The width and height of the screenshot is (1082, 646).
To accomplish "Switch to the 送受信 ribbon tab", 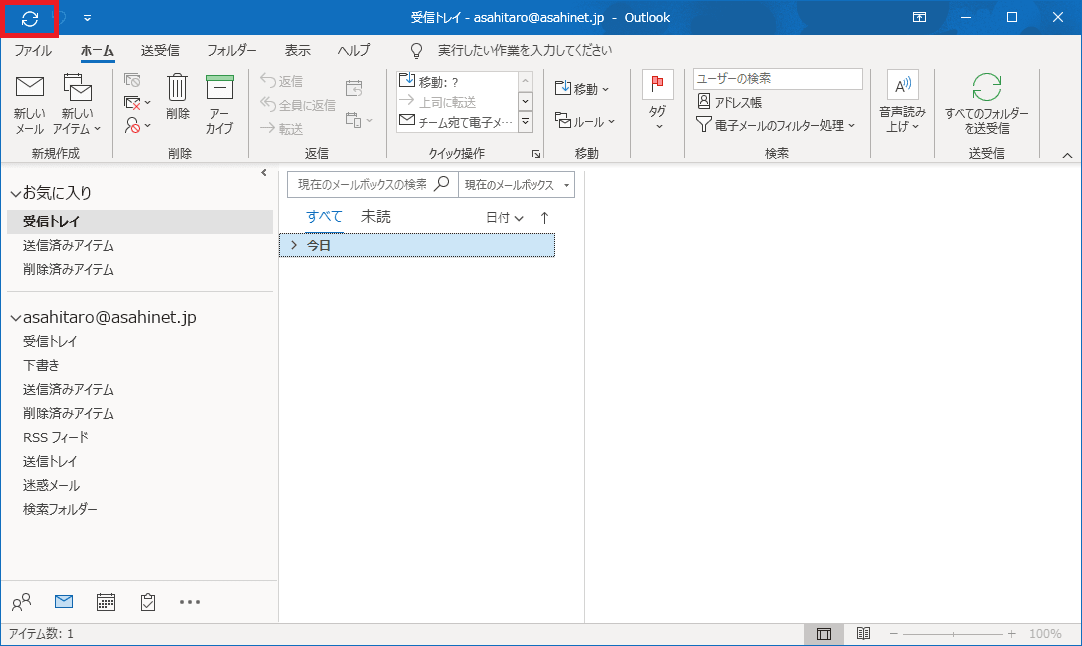I will tap(160, 50).
